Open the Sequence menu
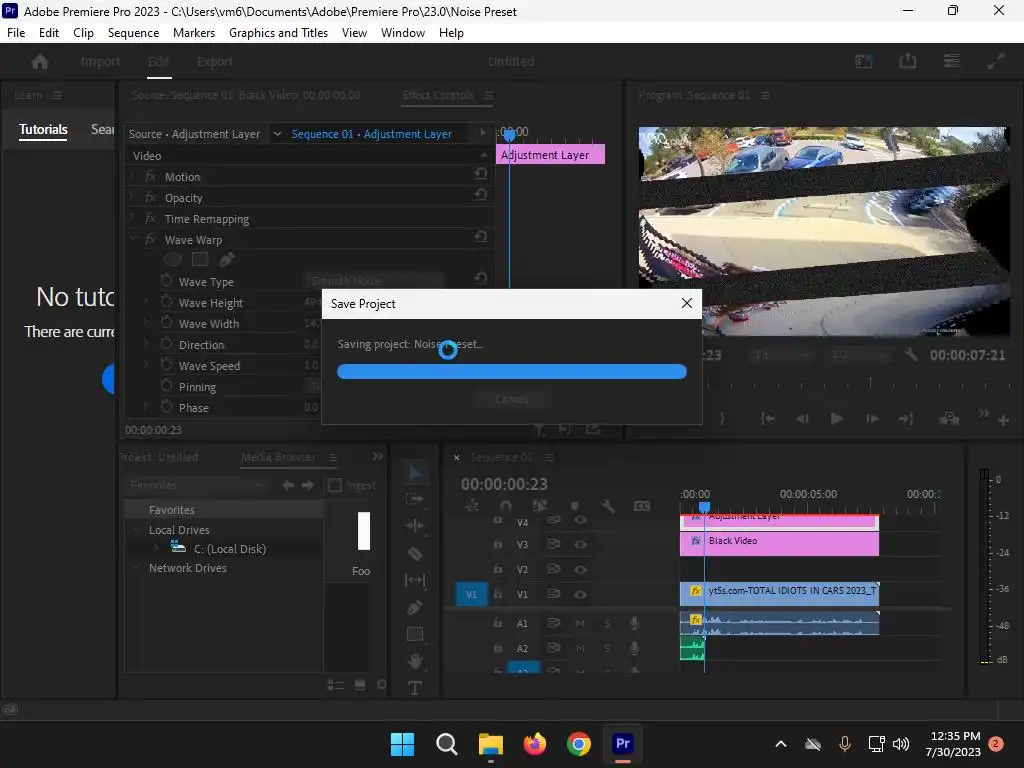 tap(133, 33)
